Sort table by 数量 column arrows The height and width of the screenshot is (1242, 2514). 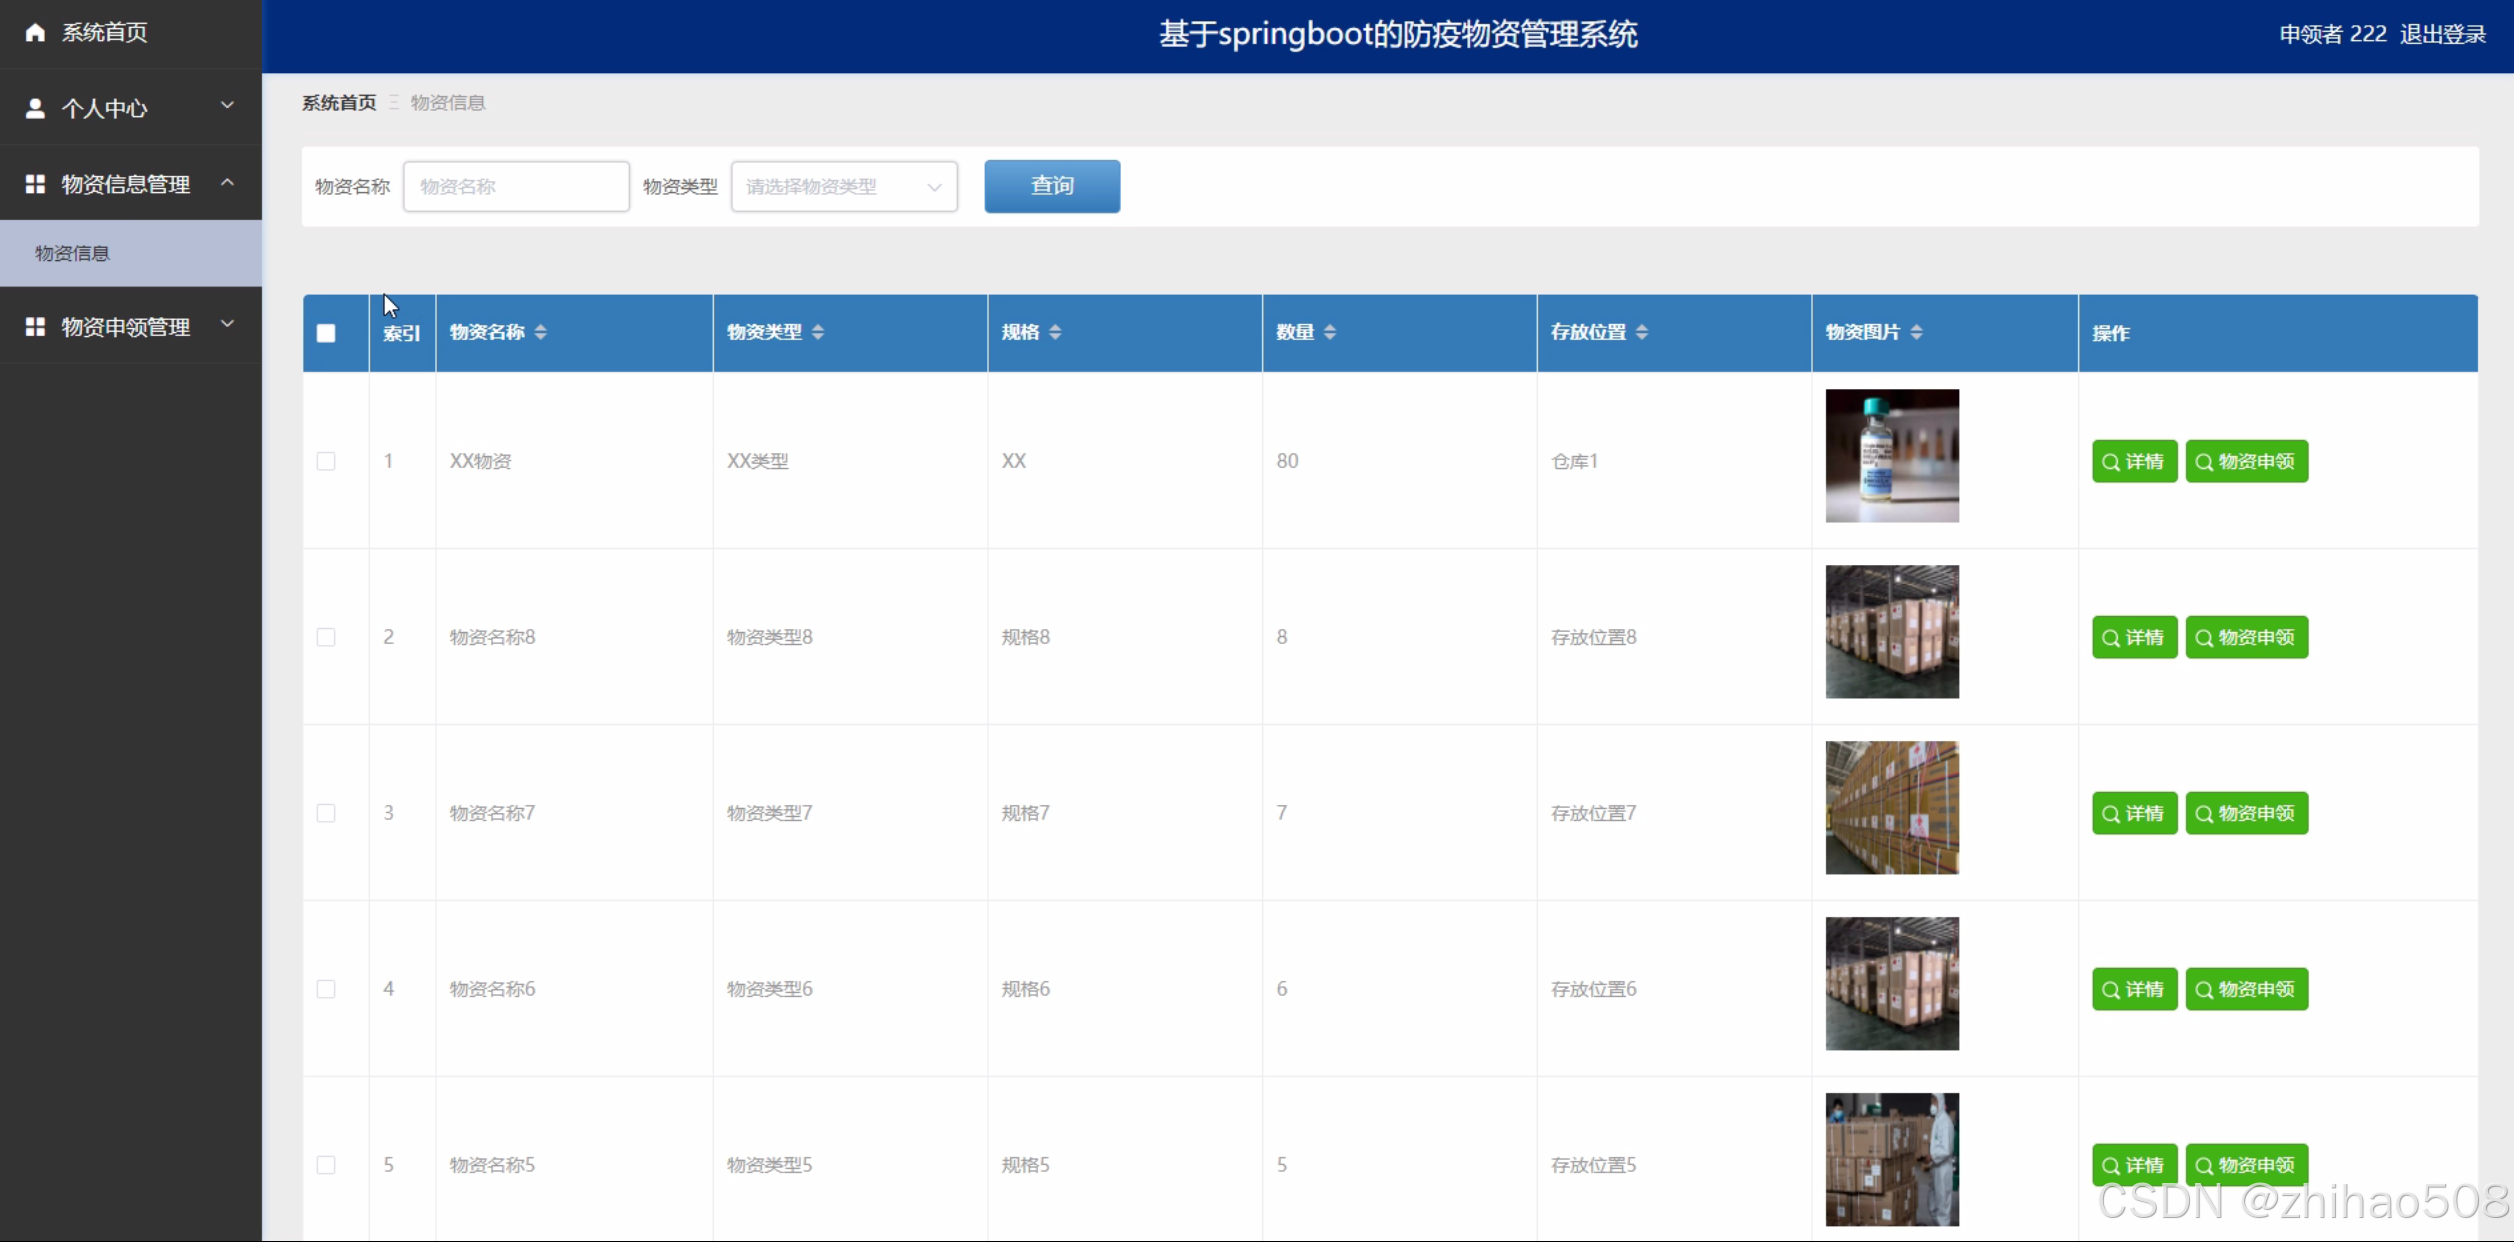pyautogui.click(x=1330, y=332)
